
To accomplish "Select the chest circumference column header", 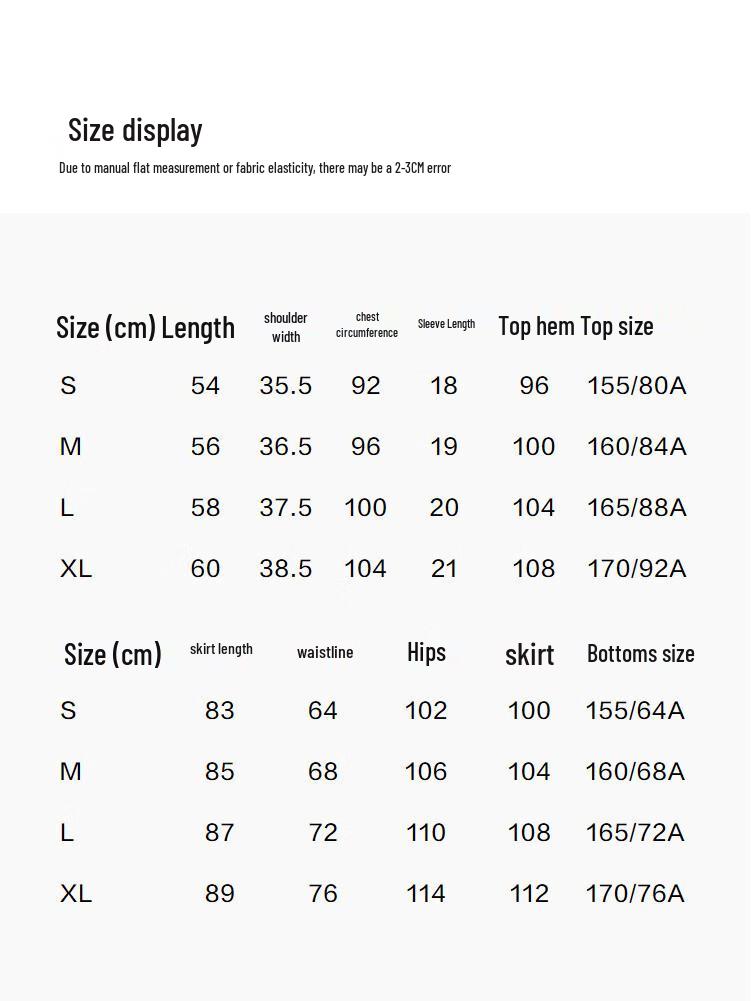I will click(x=367, y=324).
